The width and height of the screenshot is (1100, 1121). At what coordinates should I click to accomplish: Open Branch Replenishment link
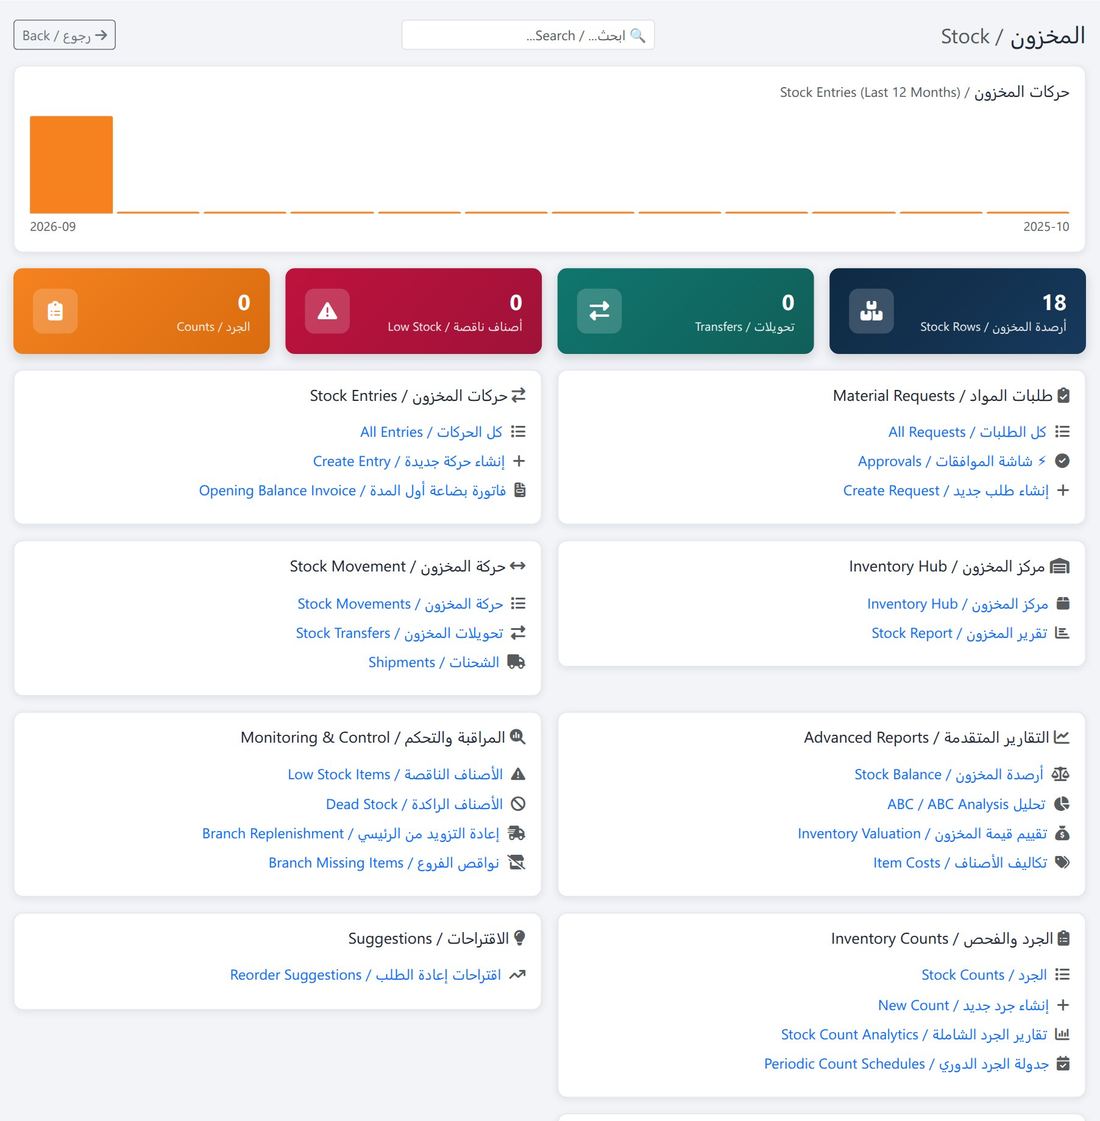[350, 834]
